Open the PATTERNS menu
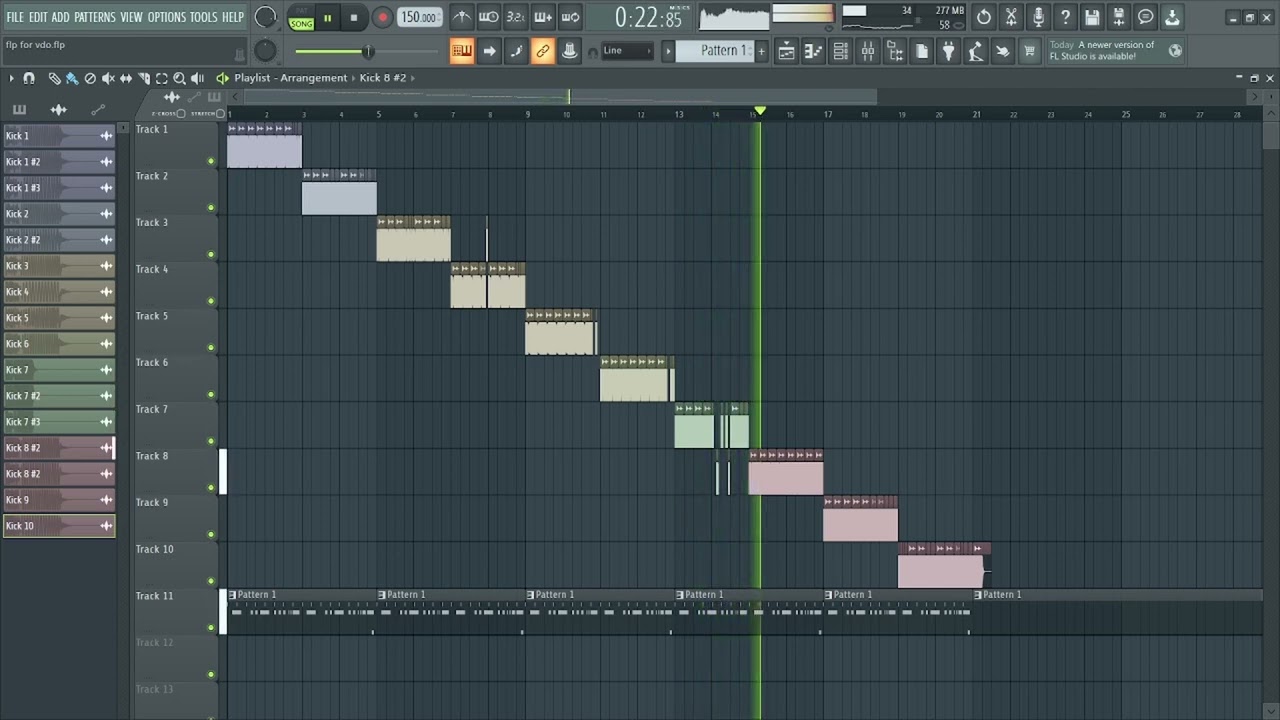The height and width of the screenshot is (720, 1280). 95,17
